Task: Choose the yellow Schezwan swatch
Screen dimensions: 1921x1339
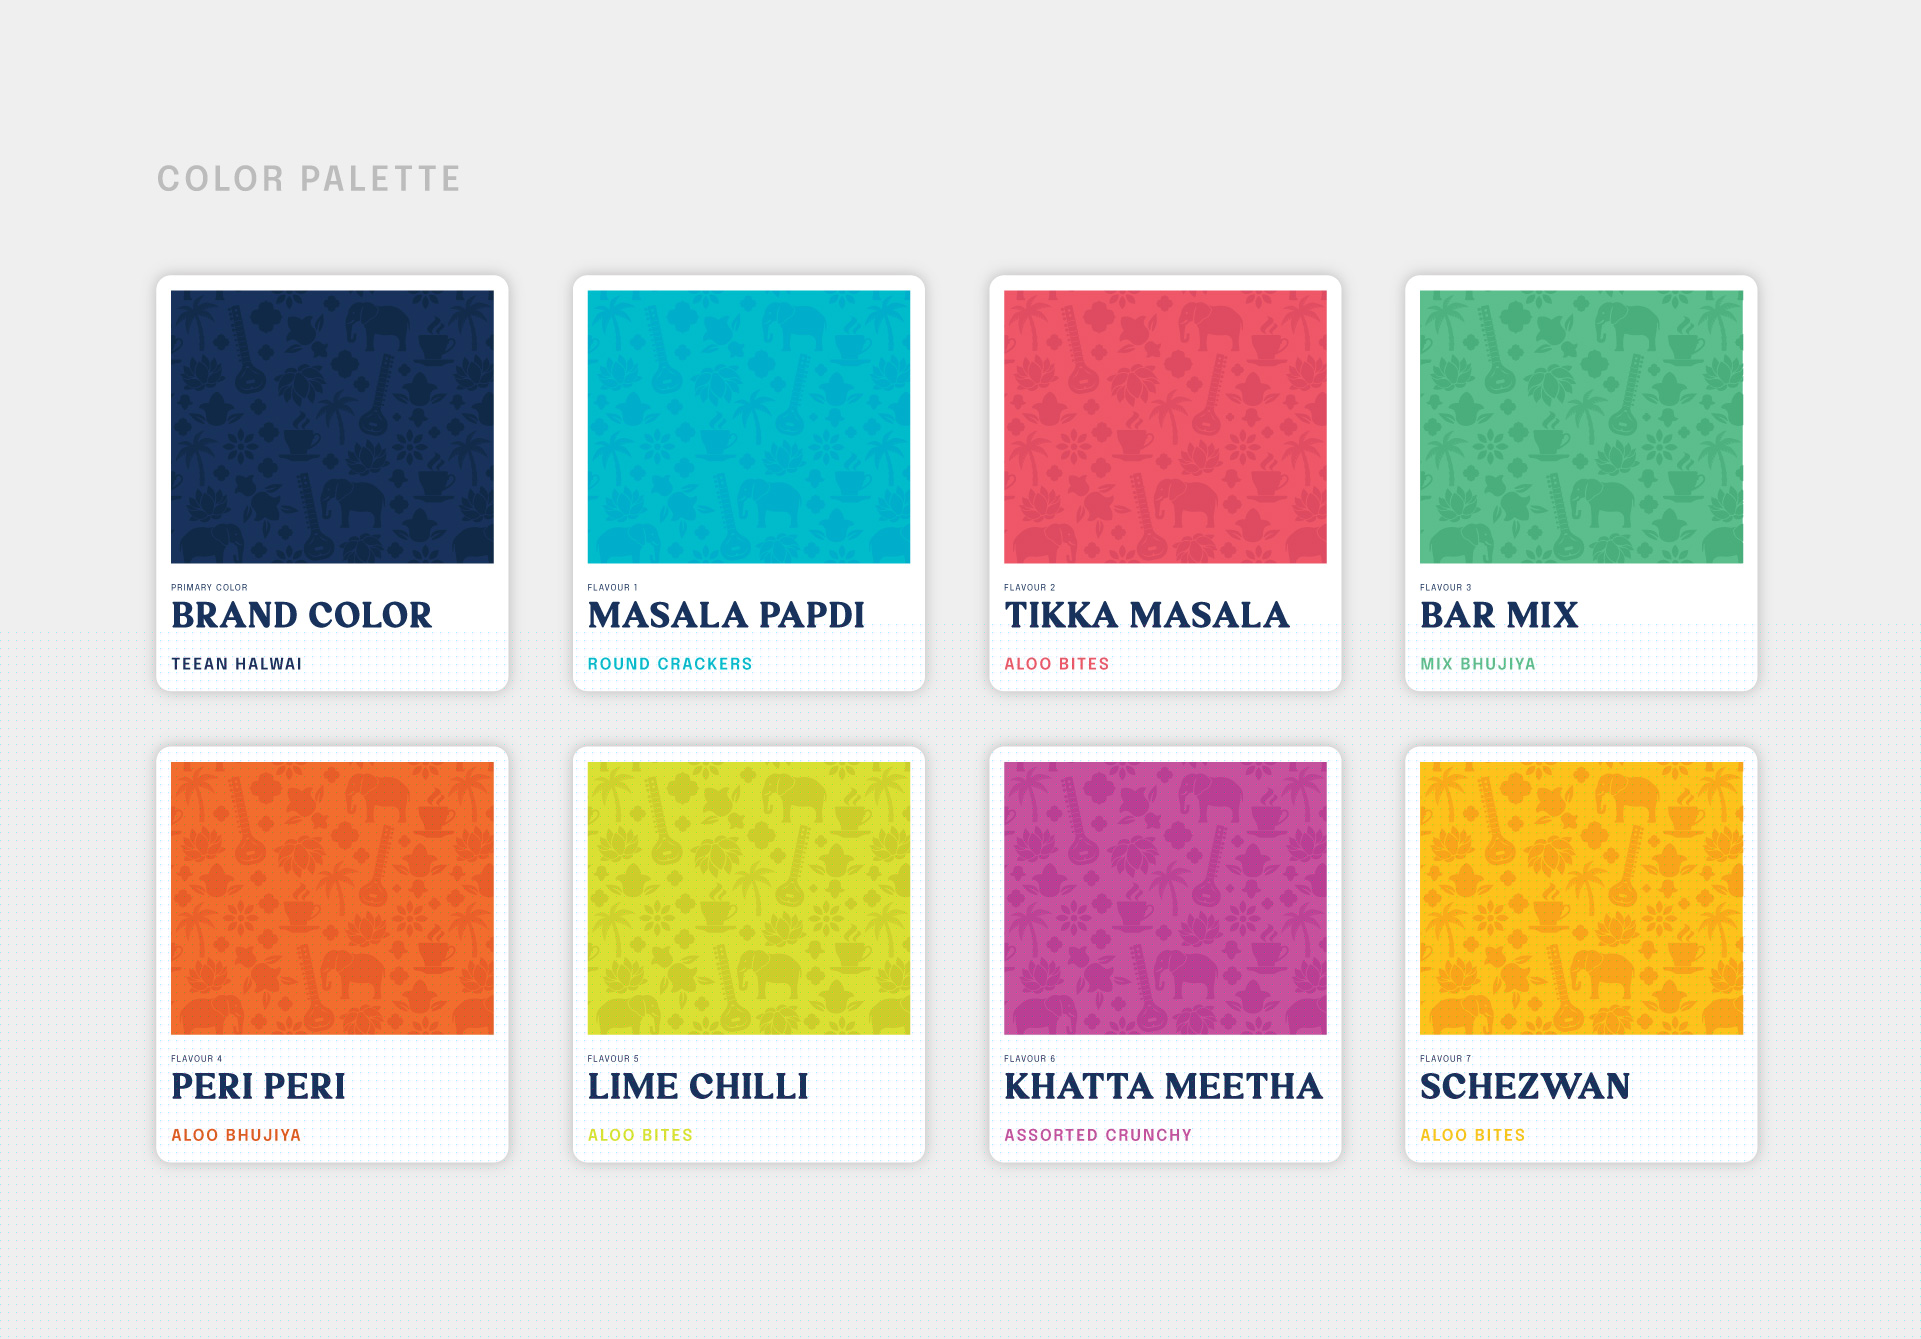Action: [1581, 898]
